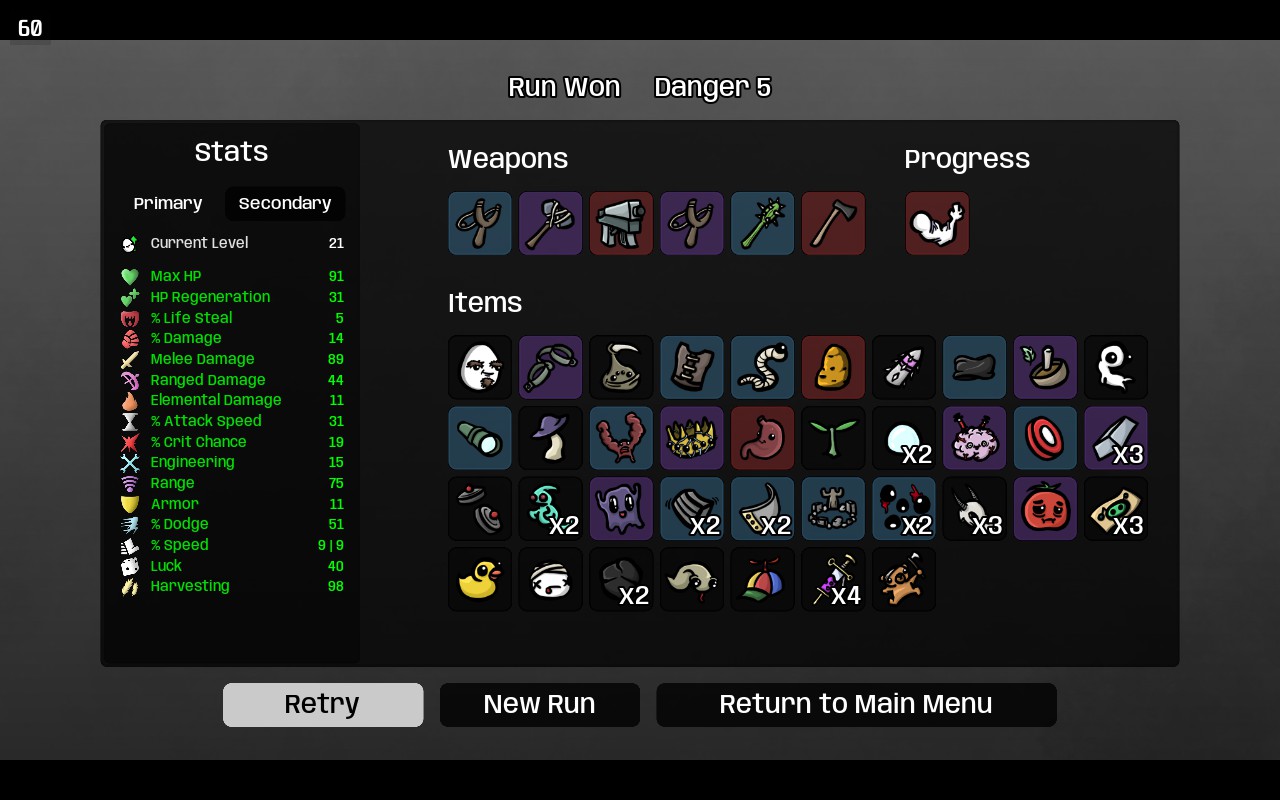Start a New Run
The width and height of the screenshot is (1280, 800).
(x=540, y=705)
